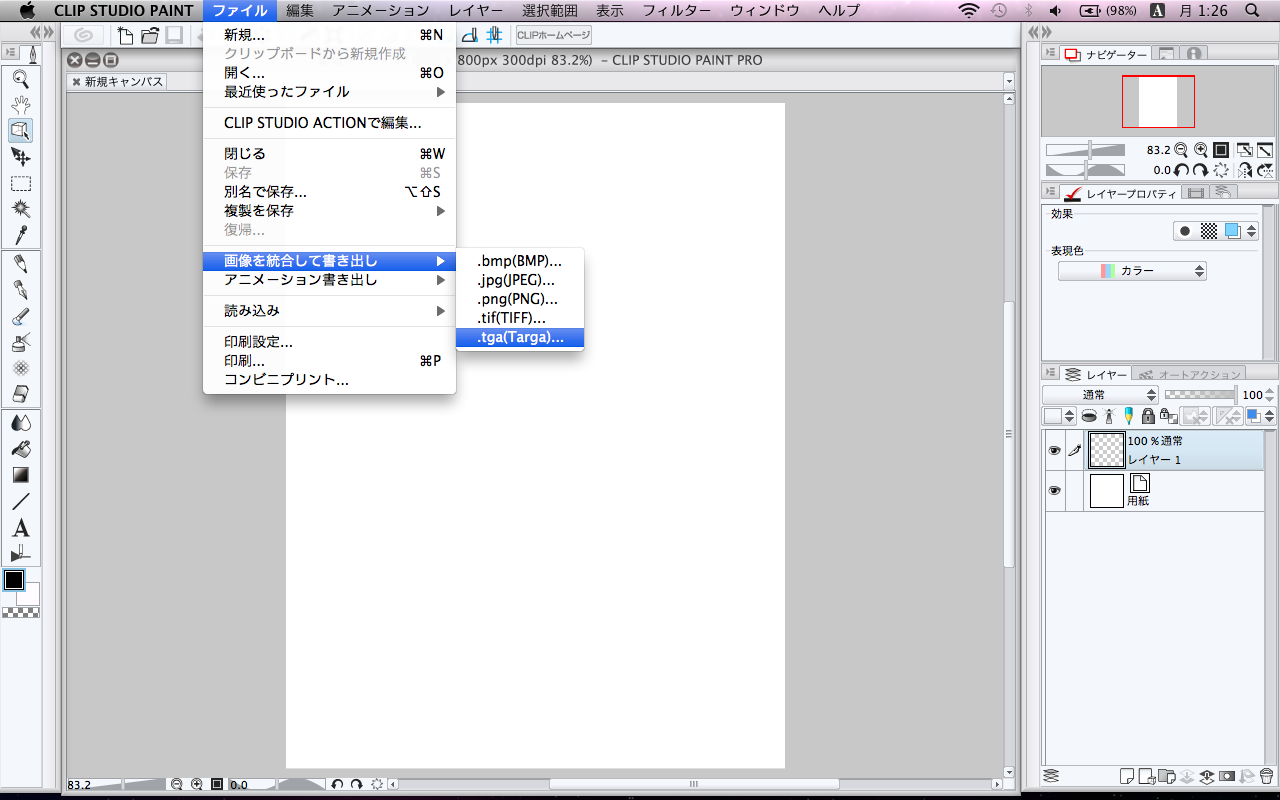Click Rotate Left in Navigator
The image size is (1280, 800).
click(1182, 171)
